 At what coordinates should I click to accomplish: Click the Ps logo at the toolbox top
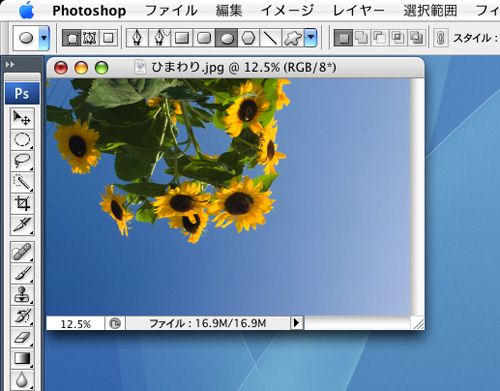tap(22, 93)
